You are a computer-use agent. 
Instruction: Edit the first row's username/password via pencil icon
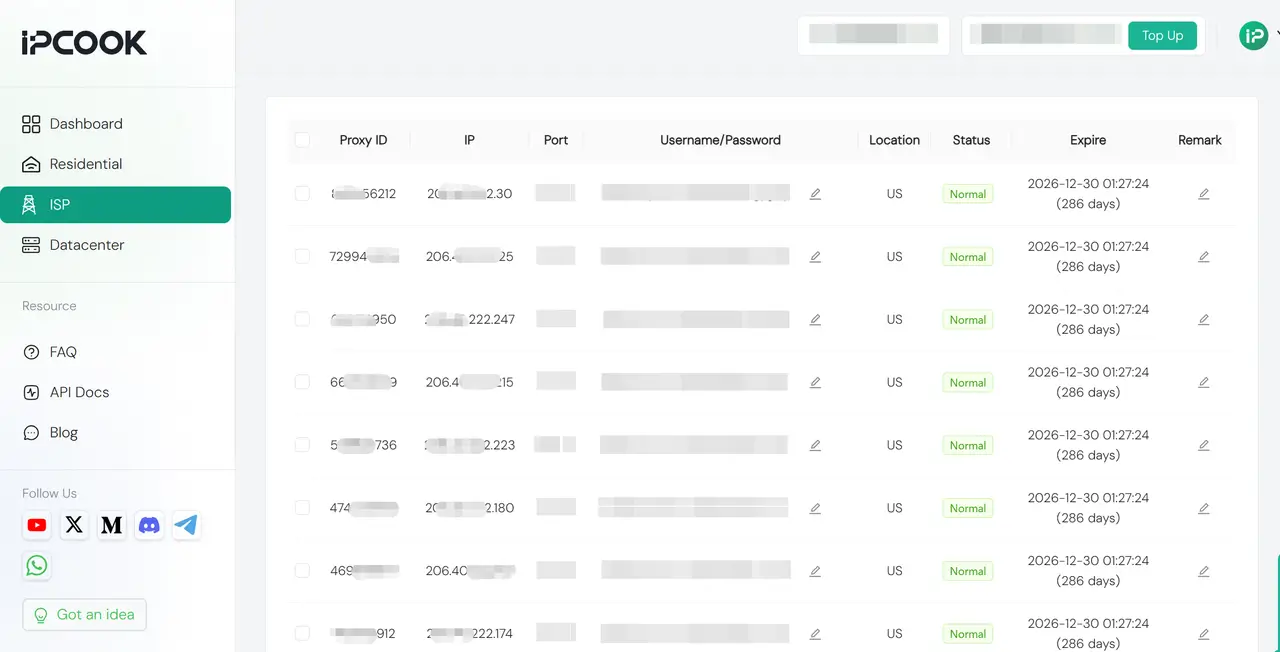[x=815, y=193]
